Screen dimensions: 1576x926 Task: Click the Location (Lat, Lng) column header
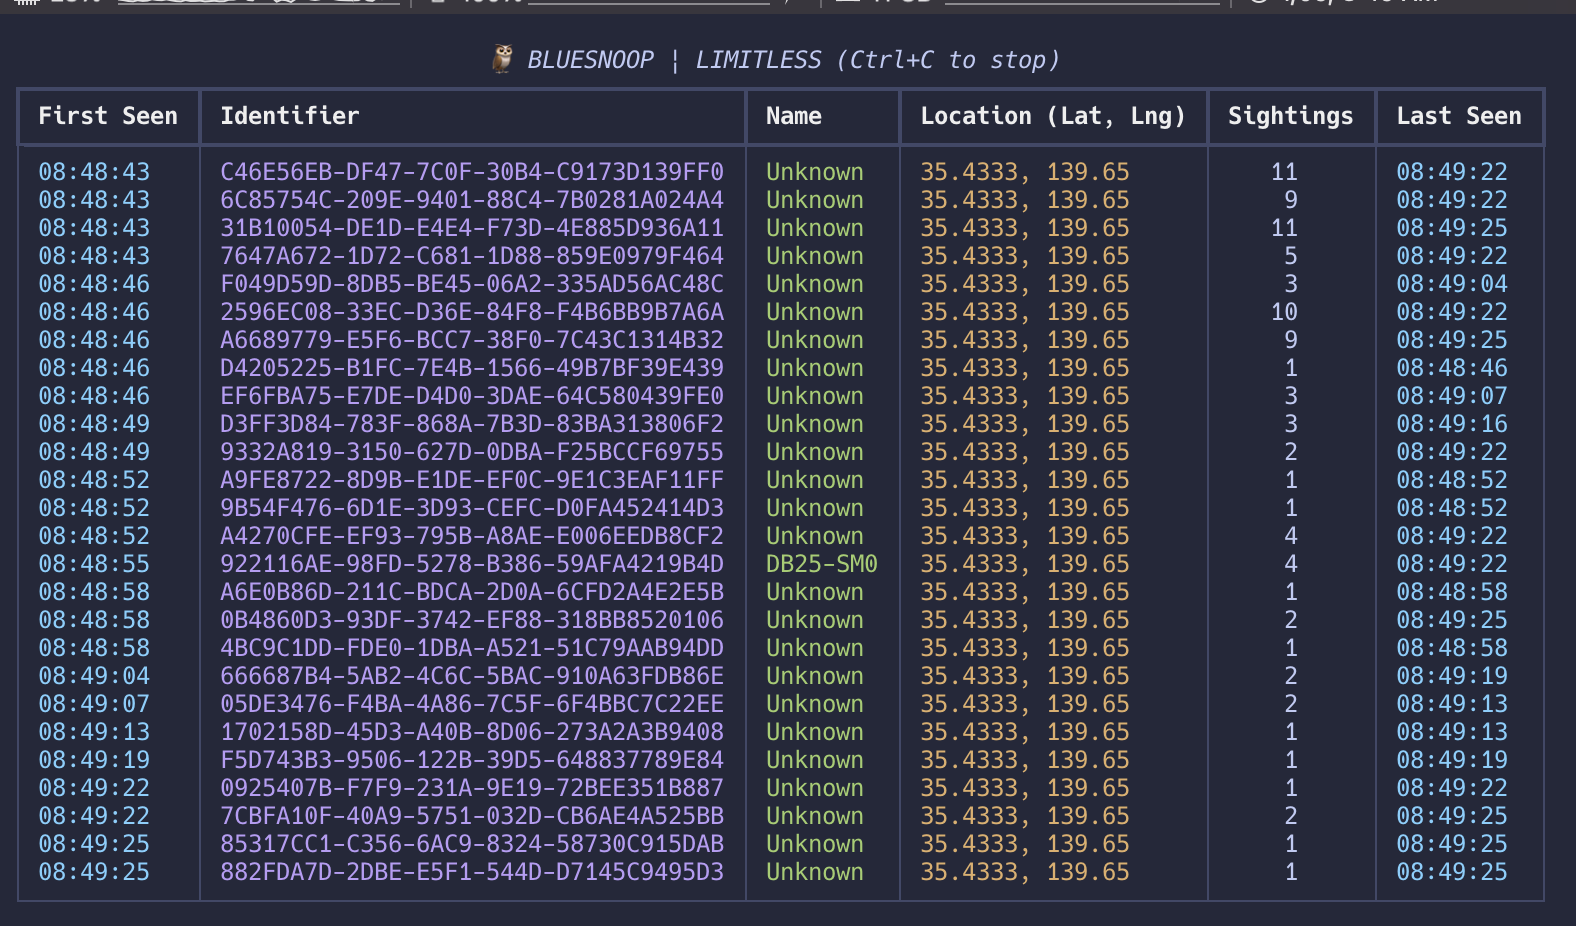tap(1053, 116)
